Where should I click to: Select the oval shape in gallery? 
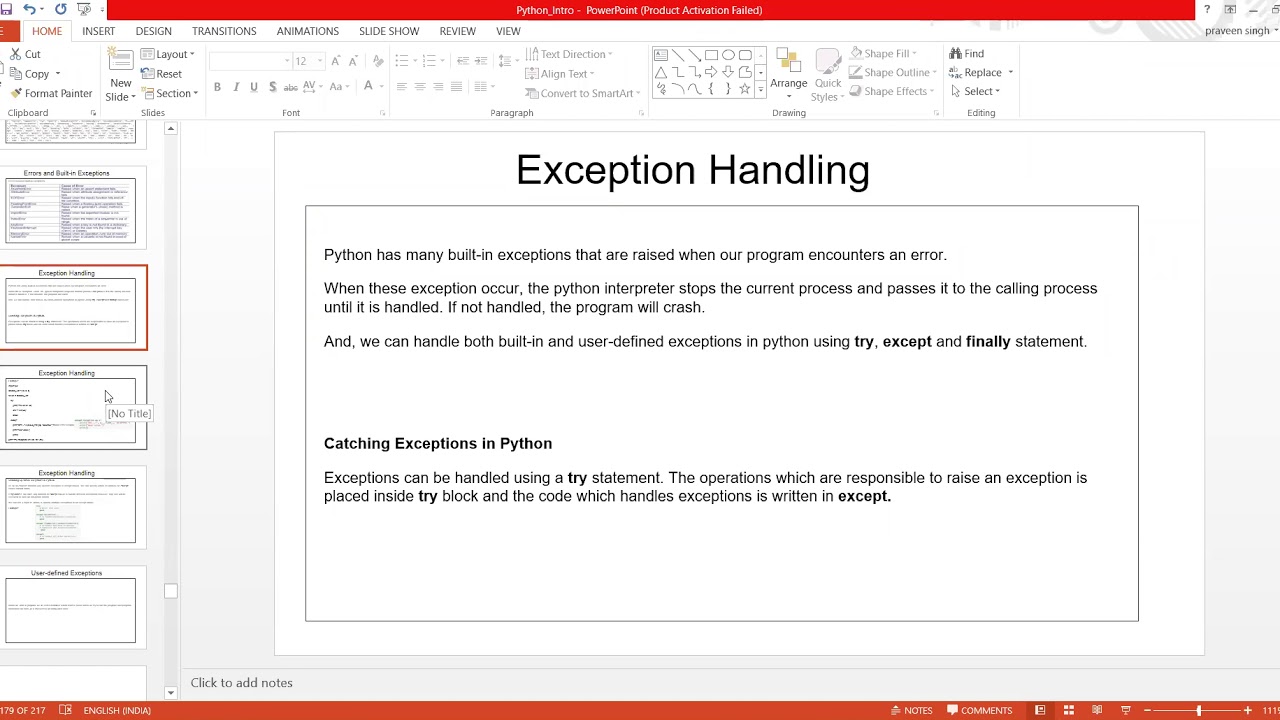(x=728, y=55)
